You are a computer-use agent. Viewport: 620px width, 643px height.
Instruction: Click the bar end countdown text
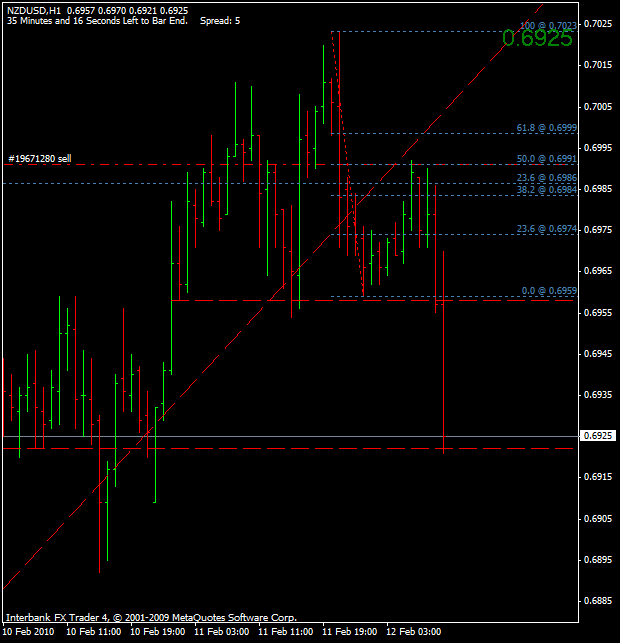[x=97, y=21]
